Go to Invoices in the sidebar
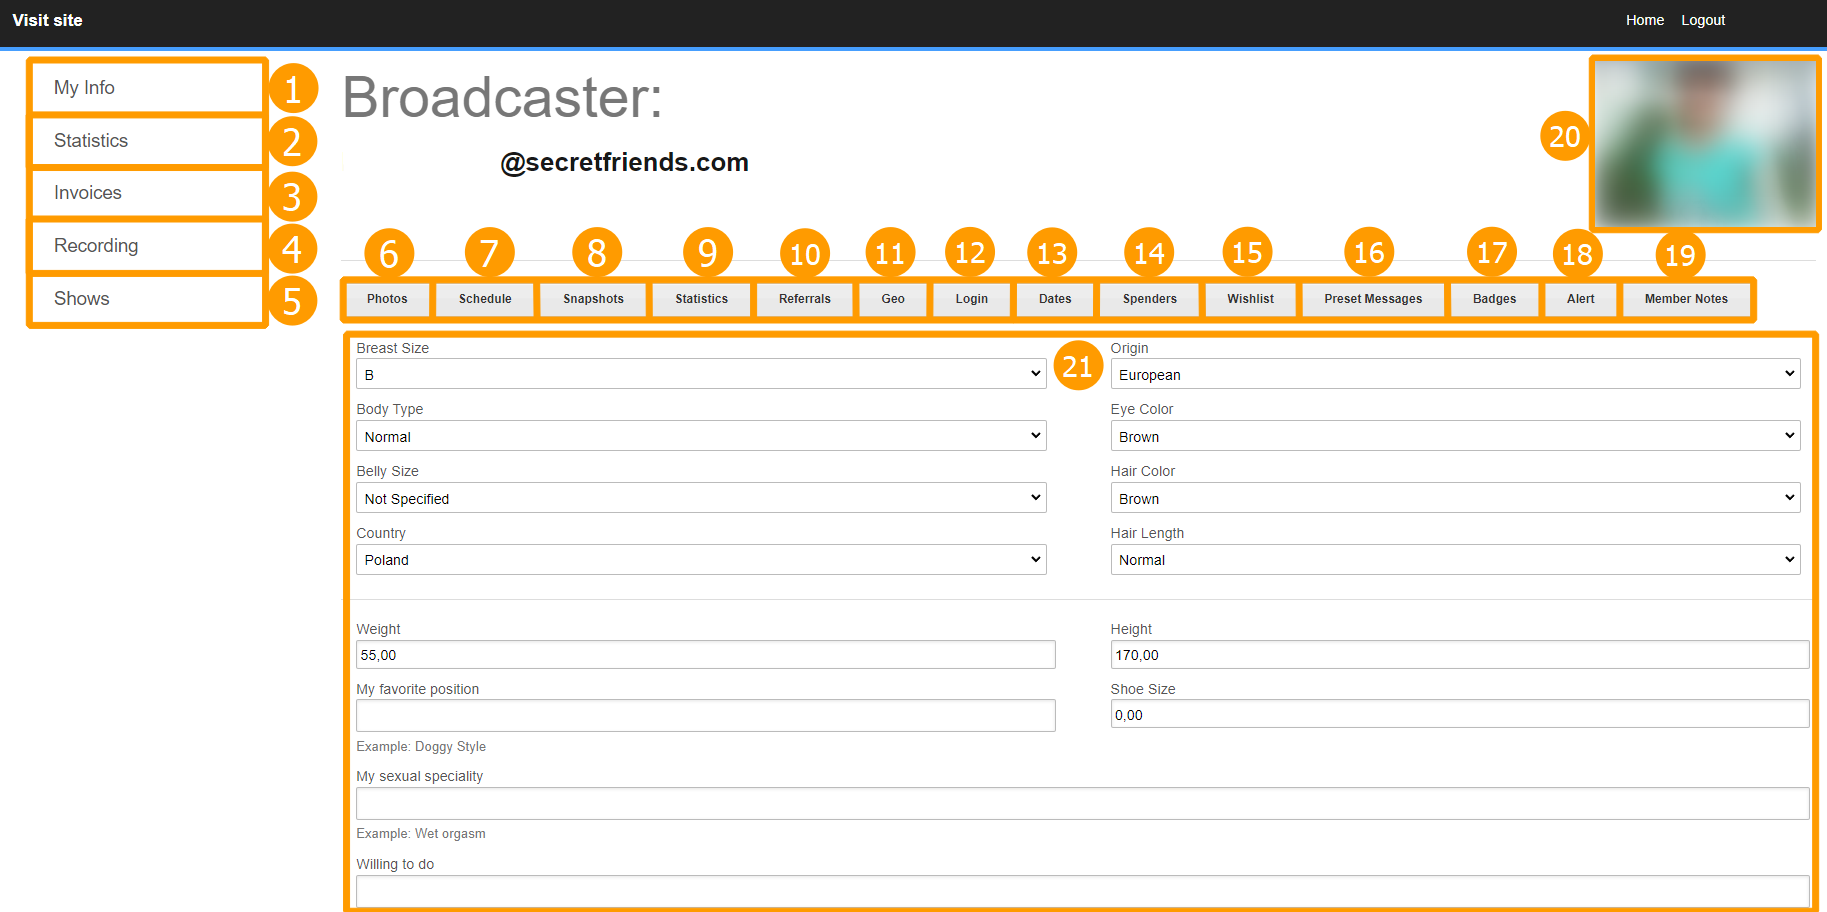The image size is (1827, 912). pos(146,193)
